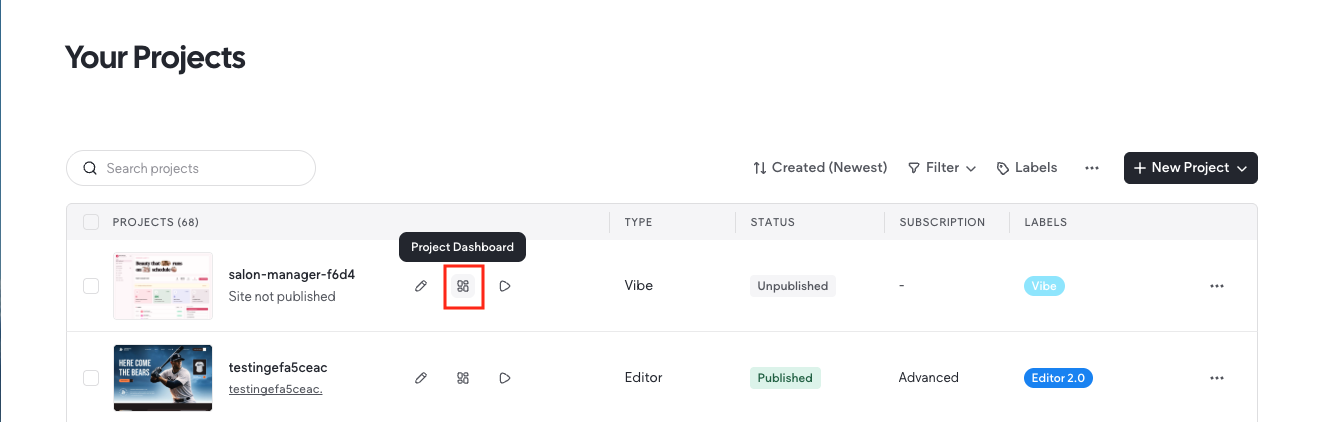Screen dimensions: 1322x422
Task: Open the testingefa5ceac thumbnail
Action: pos(163,378)
